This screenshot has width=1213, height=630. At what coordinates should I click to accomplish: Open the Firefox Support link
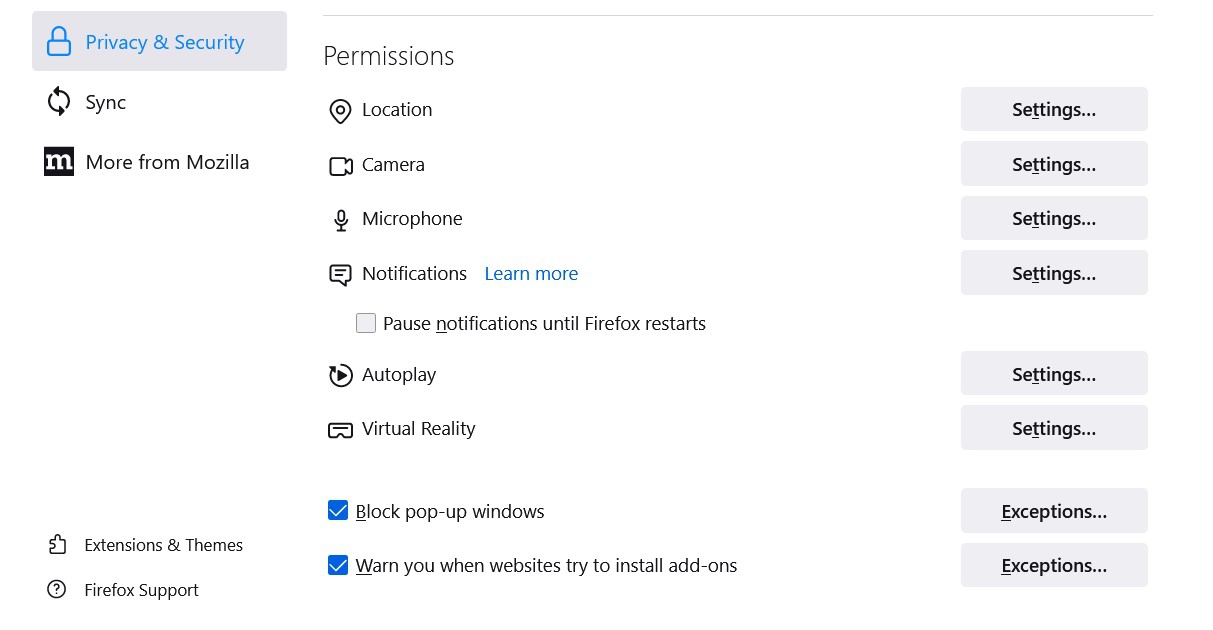141,590
